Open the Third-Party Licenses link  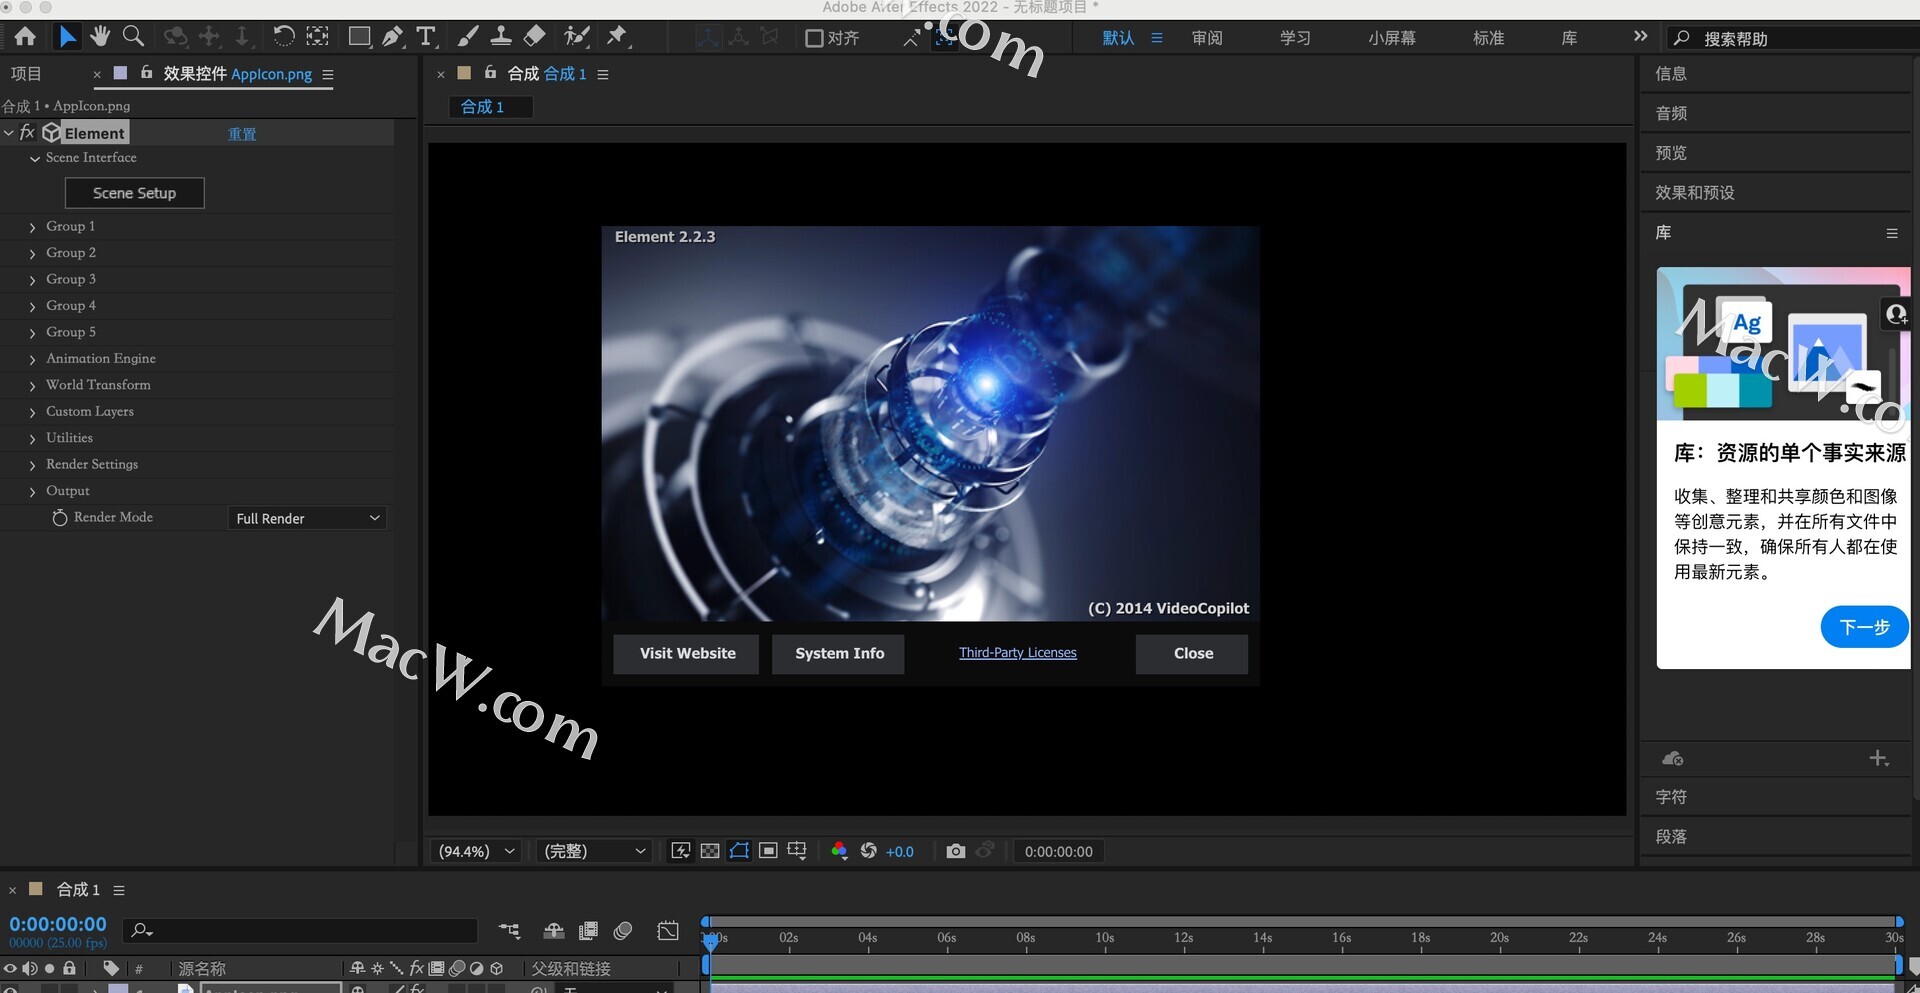[x=1018, y=653]
